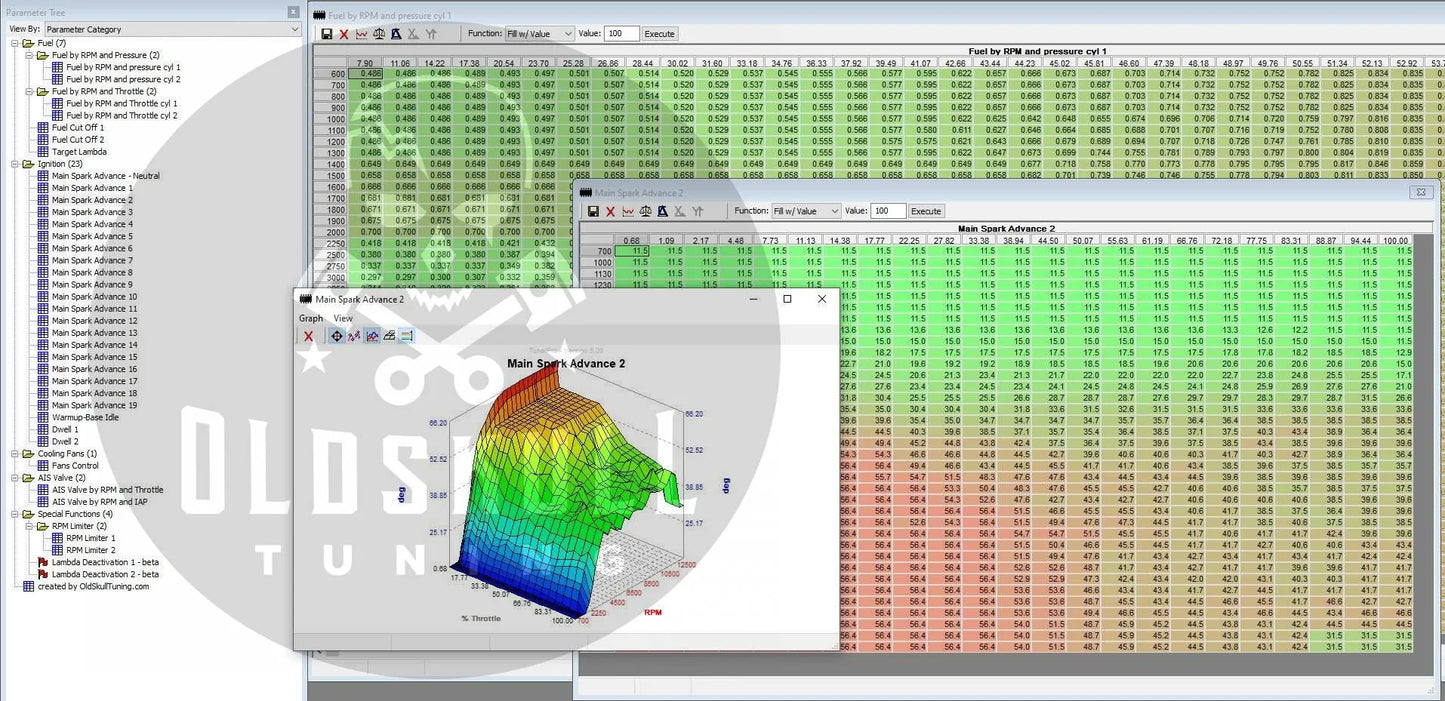This screenshot has height=701, width=1445.
Task: Open the graph view from the Fuel table toolbar
Action: point(361,34)
